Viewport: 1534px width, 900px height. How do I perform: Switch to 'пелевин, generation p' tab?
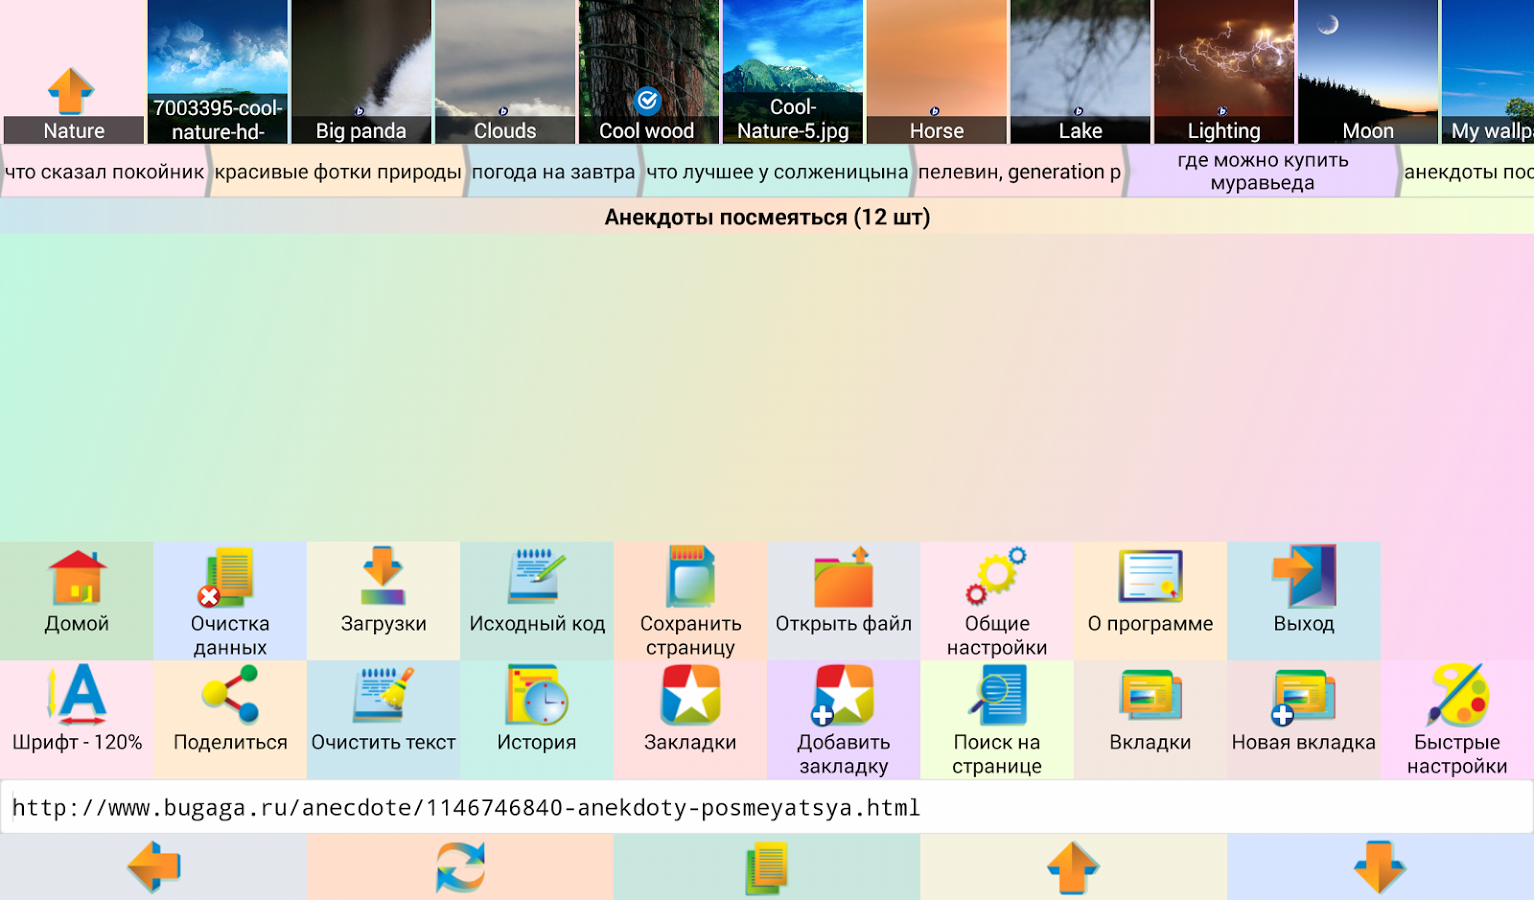tap(1019, 171)
